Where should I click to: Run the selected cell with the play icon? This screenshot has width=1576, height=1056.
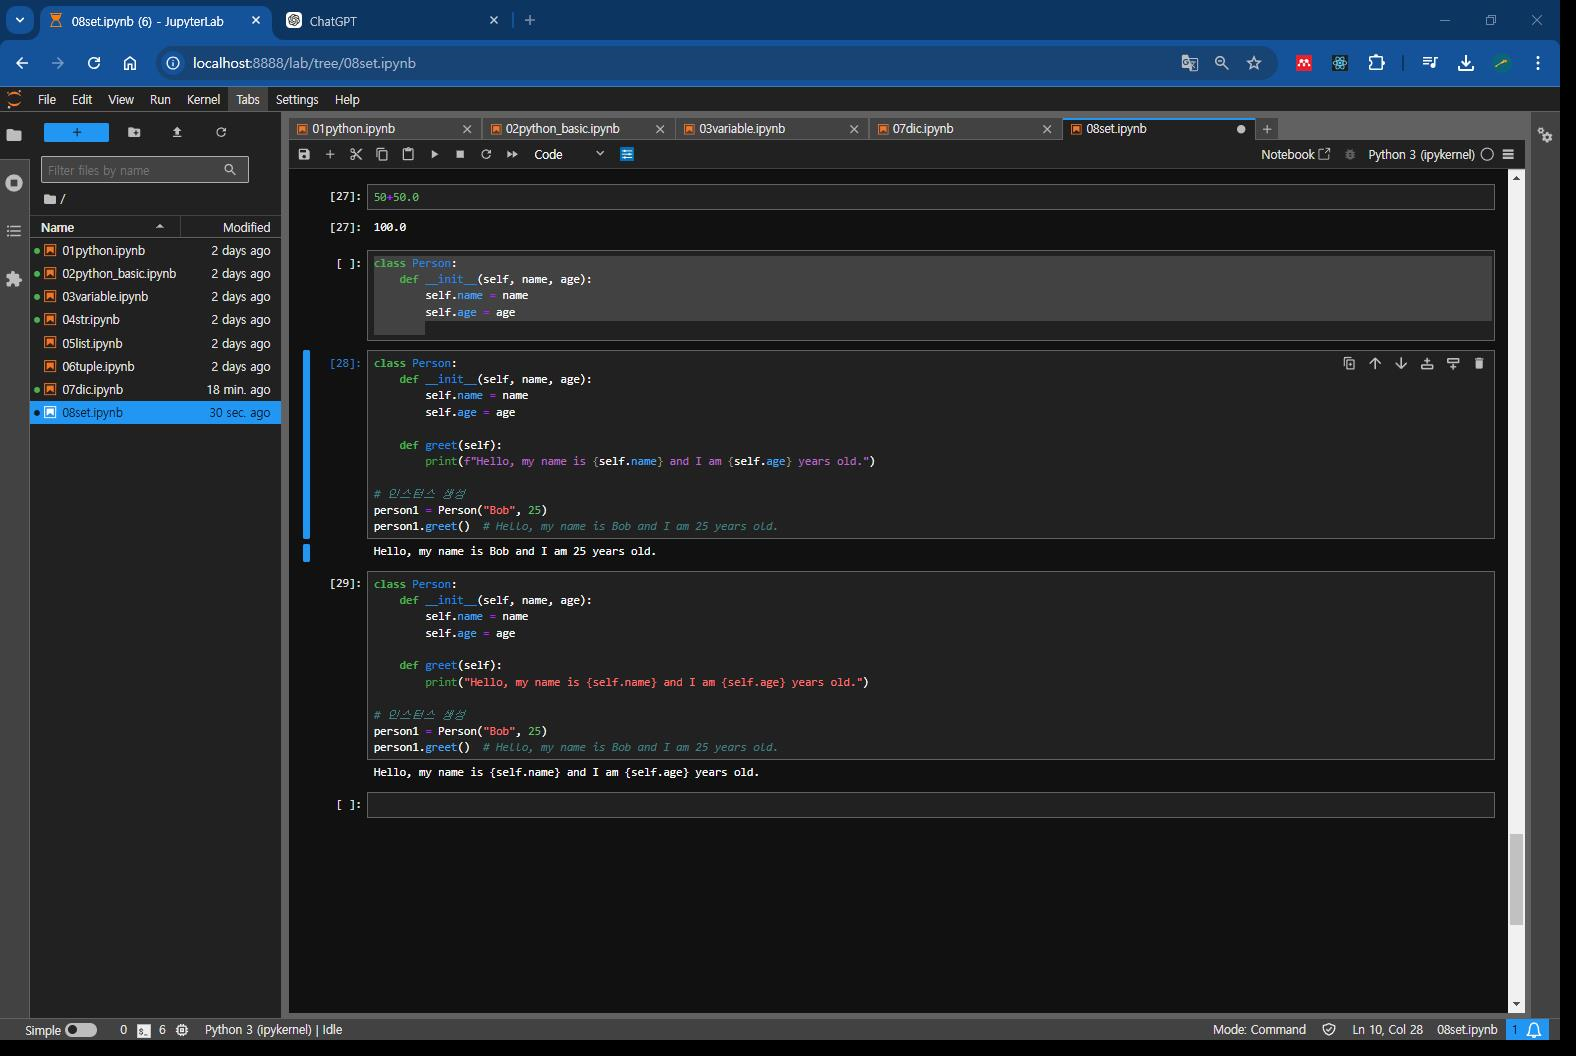(434, 154)
